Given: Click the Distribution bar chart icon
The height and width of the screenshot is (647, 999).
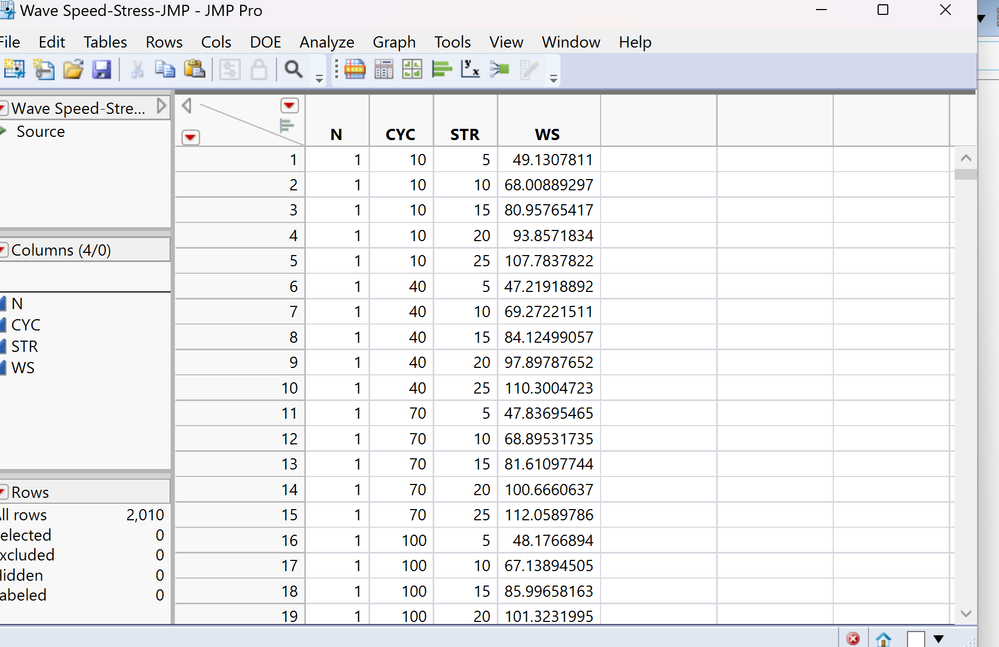Looking at the screenshot, I should [442, 69].
